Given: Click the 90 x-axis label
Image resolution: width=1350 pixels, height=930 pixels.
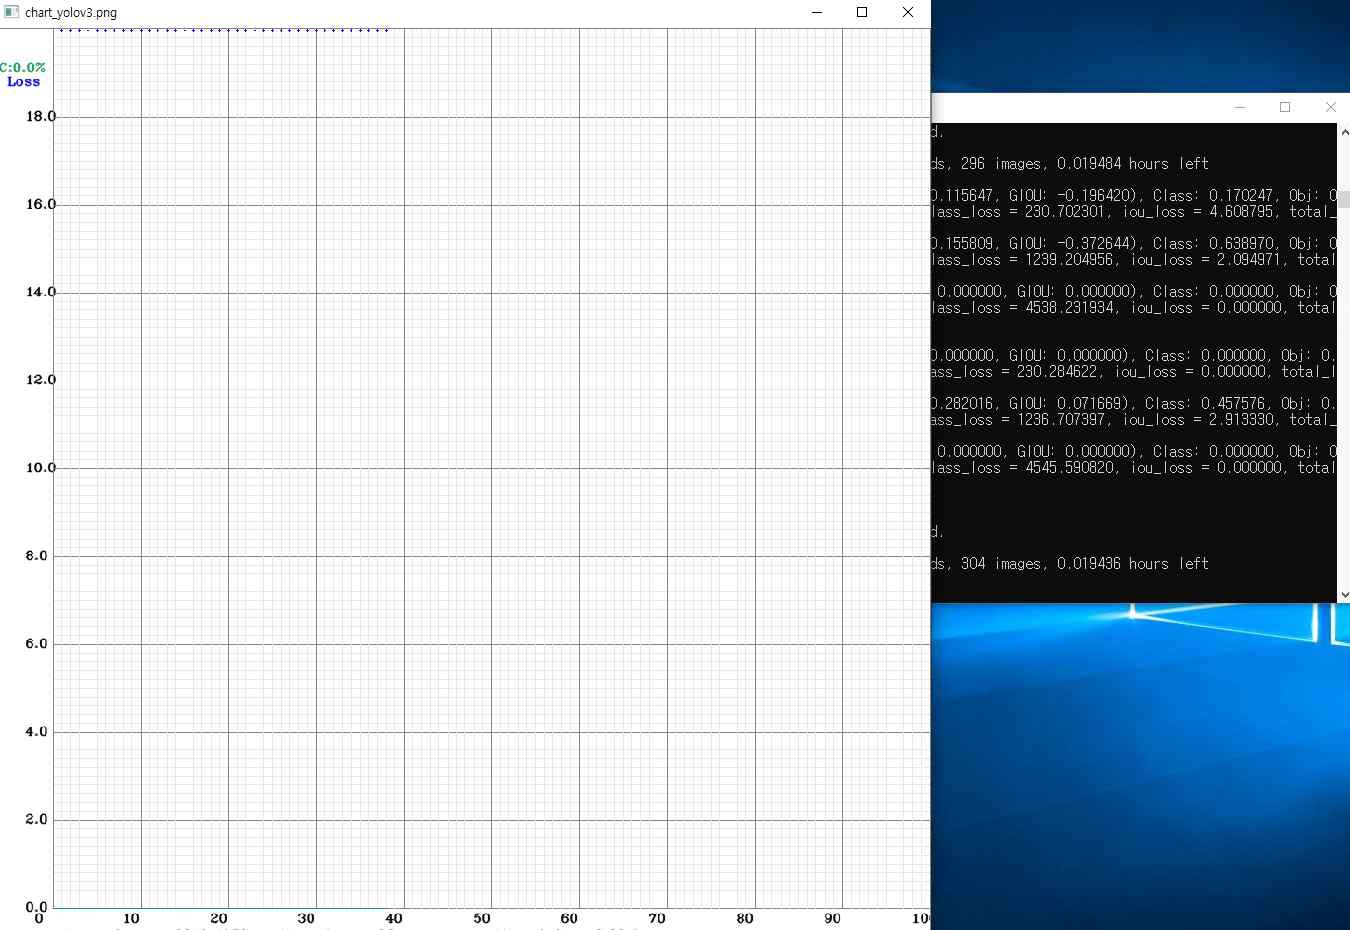Looking at the screenshot, I should coord(832,918).
